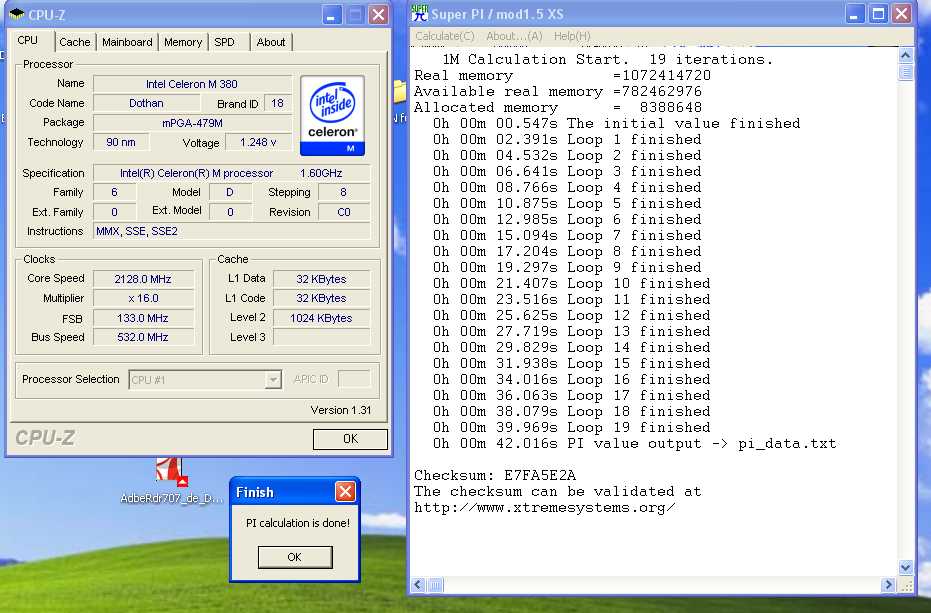The image size is (931, 613).
Task: Click the FSB value '133.0 MHz'
Action: 143,318
